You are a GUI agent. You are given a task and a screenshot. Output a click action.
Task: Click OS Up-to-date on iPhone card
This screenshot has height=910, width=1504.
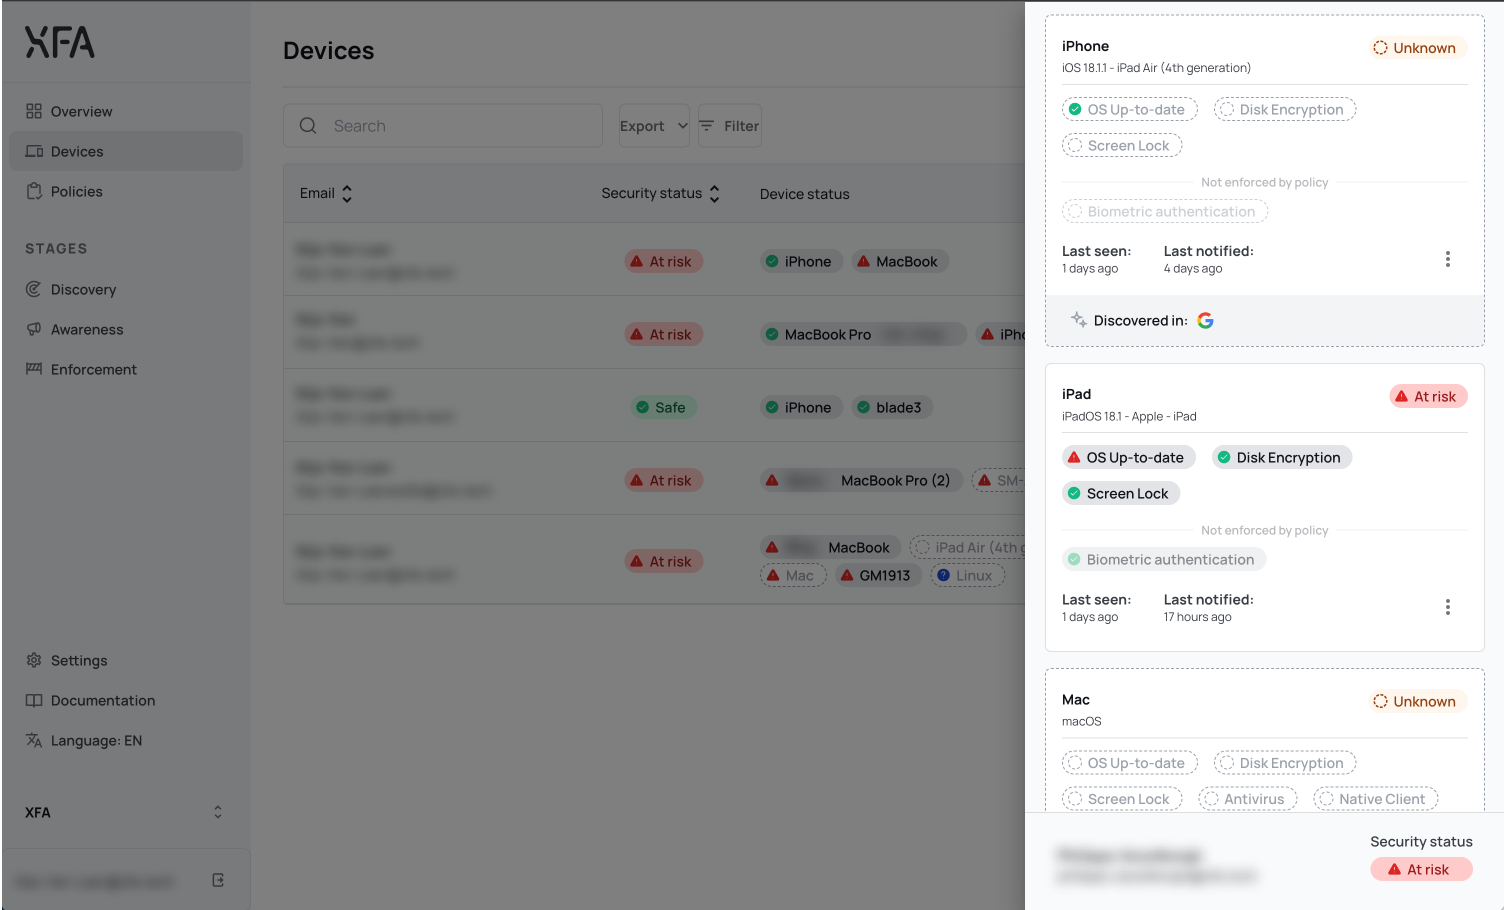pyautogui.click(x=1129, y=109)
